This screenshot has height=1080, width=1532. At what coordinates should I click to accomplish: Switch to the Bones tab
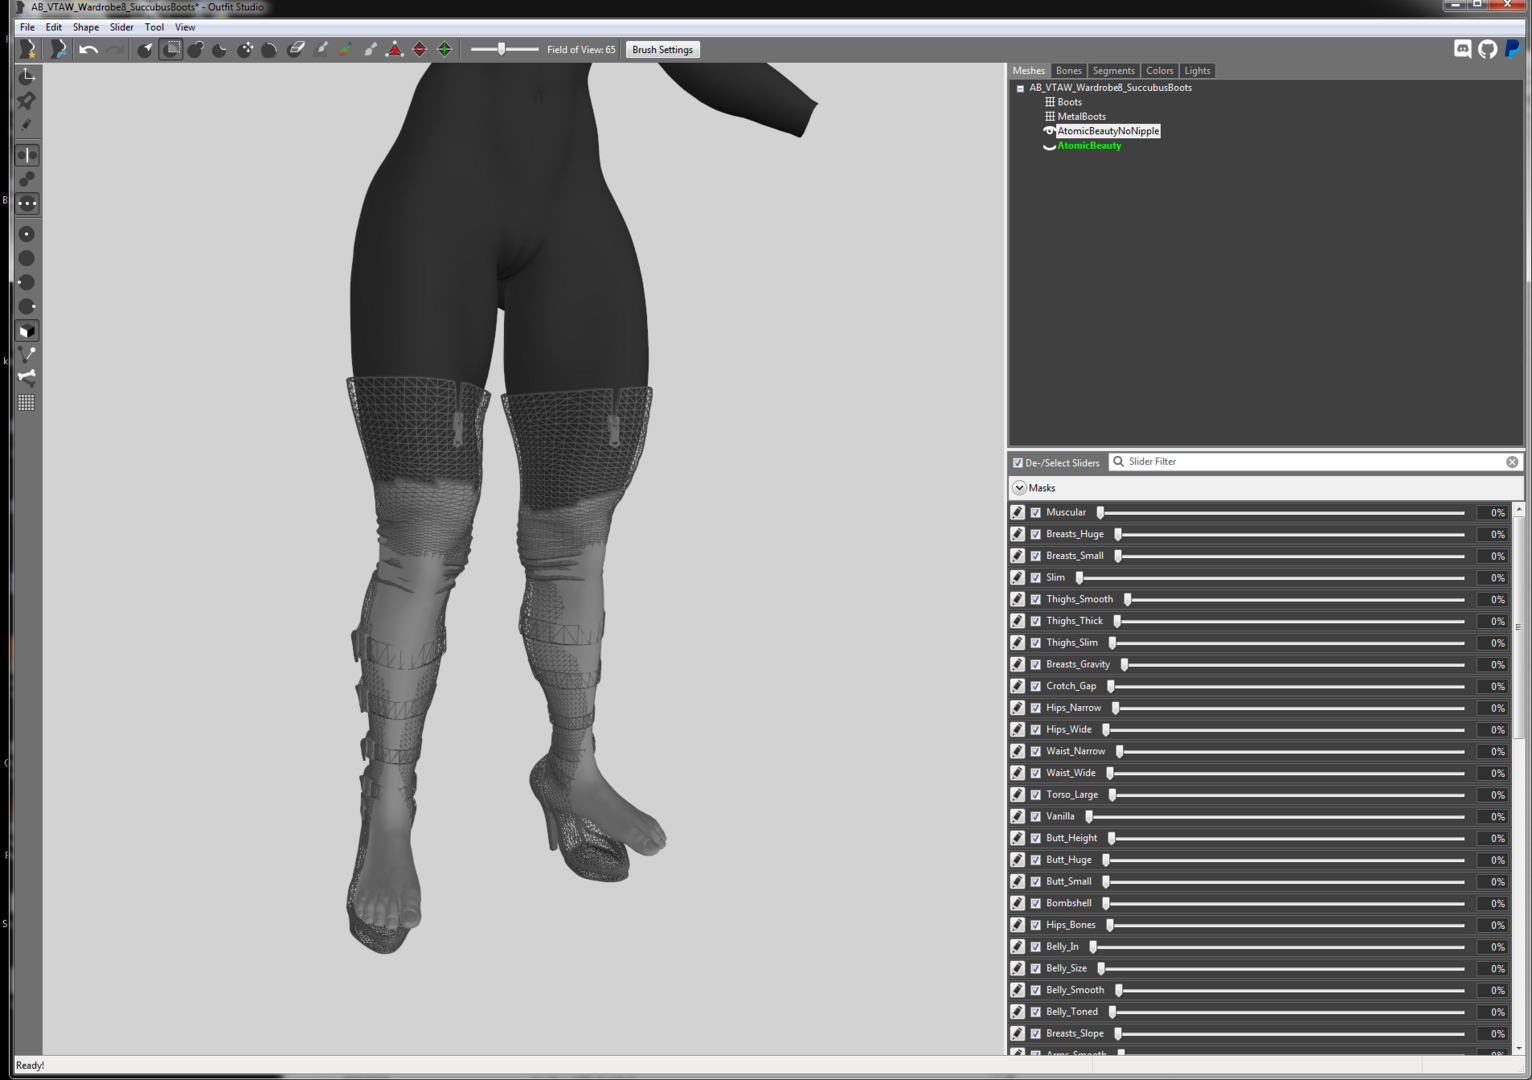(x=1068, y=71)
